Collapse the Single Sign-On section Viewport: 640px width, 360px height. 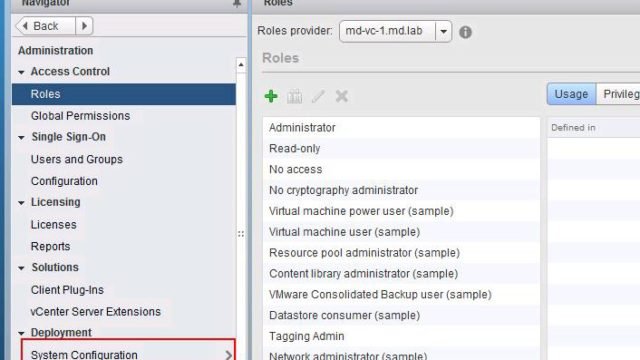tap(21, 137)
